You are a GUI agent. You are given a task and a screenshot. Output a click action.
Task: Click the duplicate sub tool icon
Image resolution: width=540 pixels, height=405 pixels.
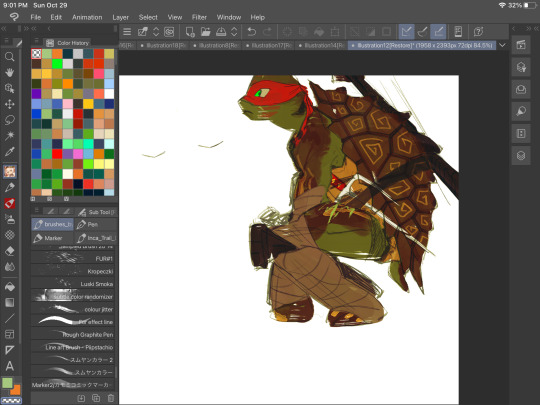(96, 398)
